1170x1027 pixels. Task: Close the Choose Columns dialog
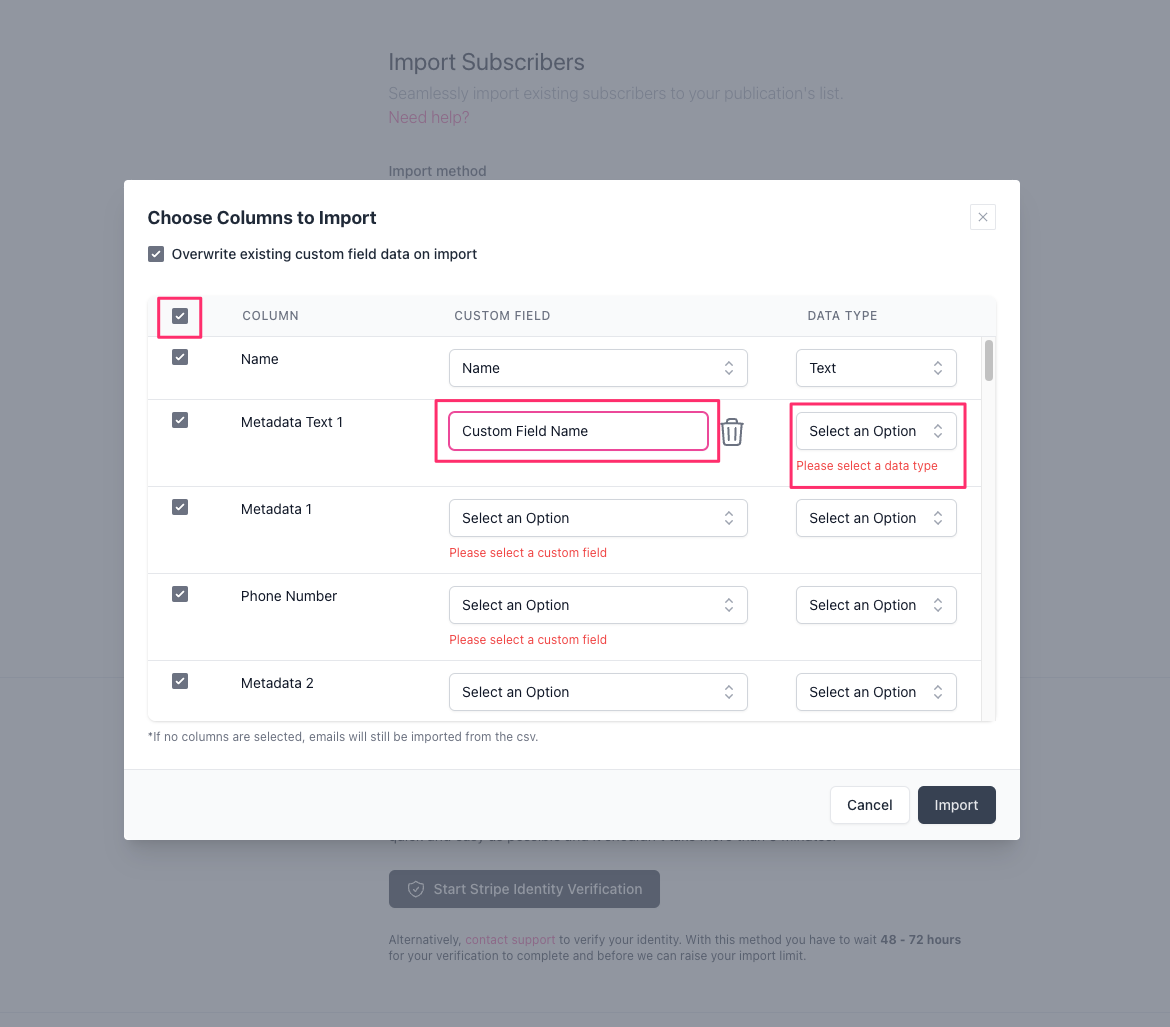click(x=982, y=217)
